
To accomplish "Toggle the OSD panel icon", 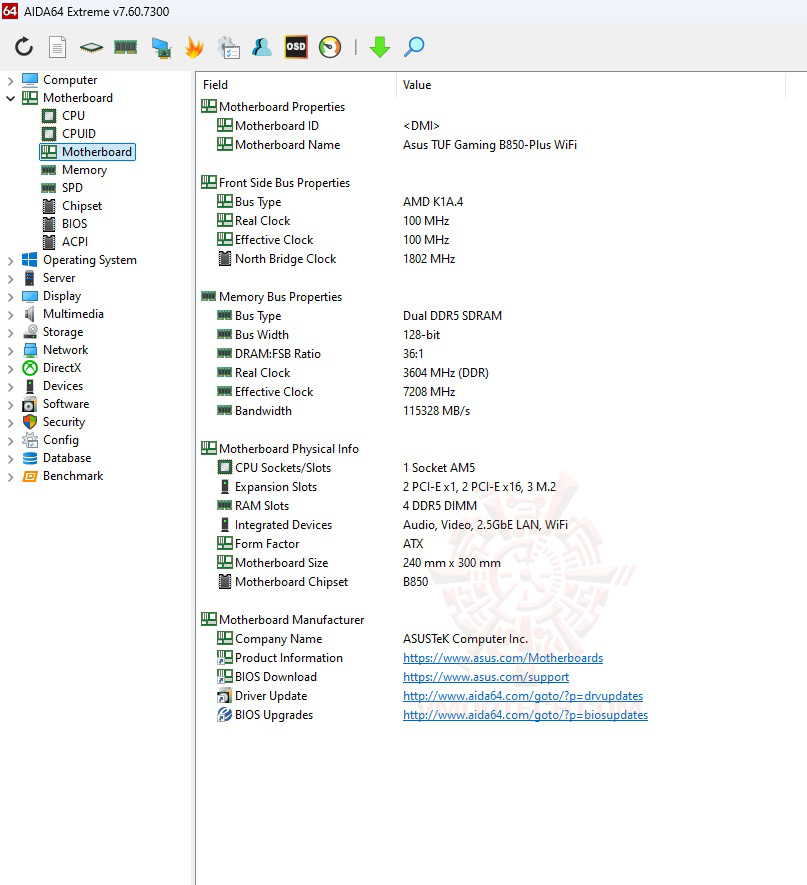I will tap(296, 47).
